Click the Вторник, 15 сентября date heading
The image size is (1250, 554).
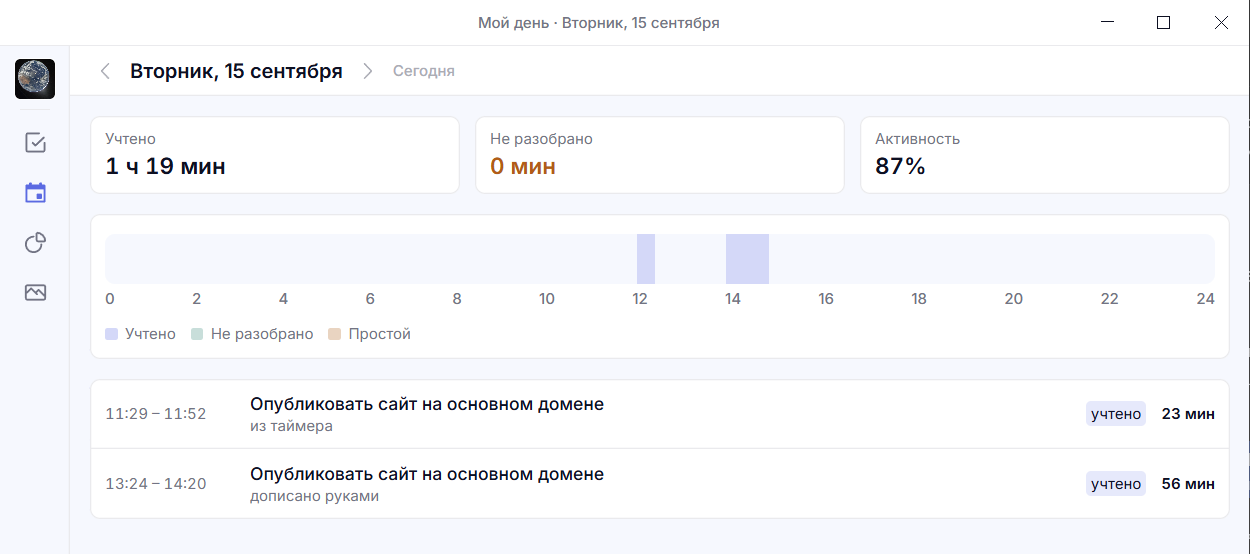point(236,71)
